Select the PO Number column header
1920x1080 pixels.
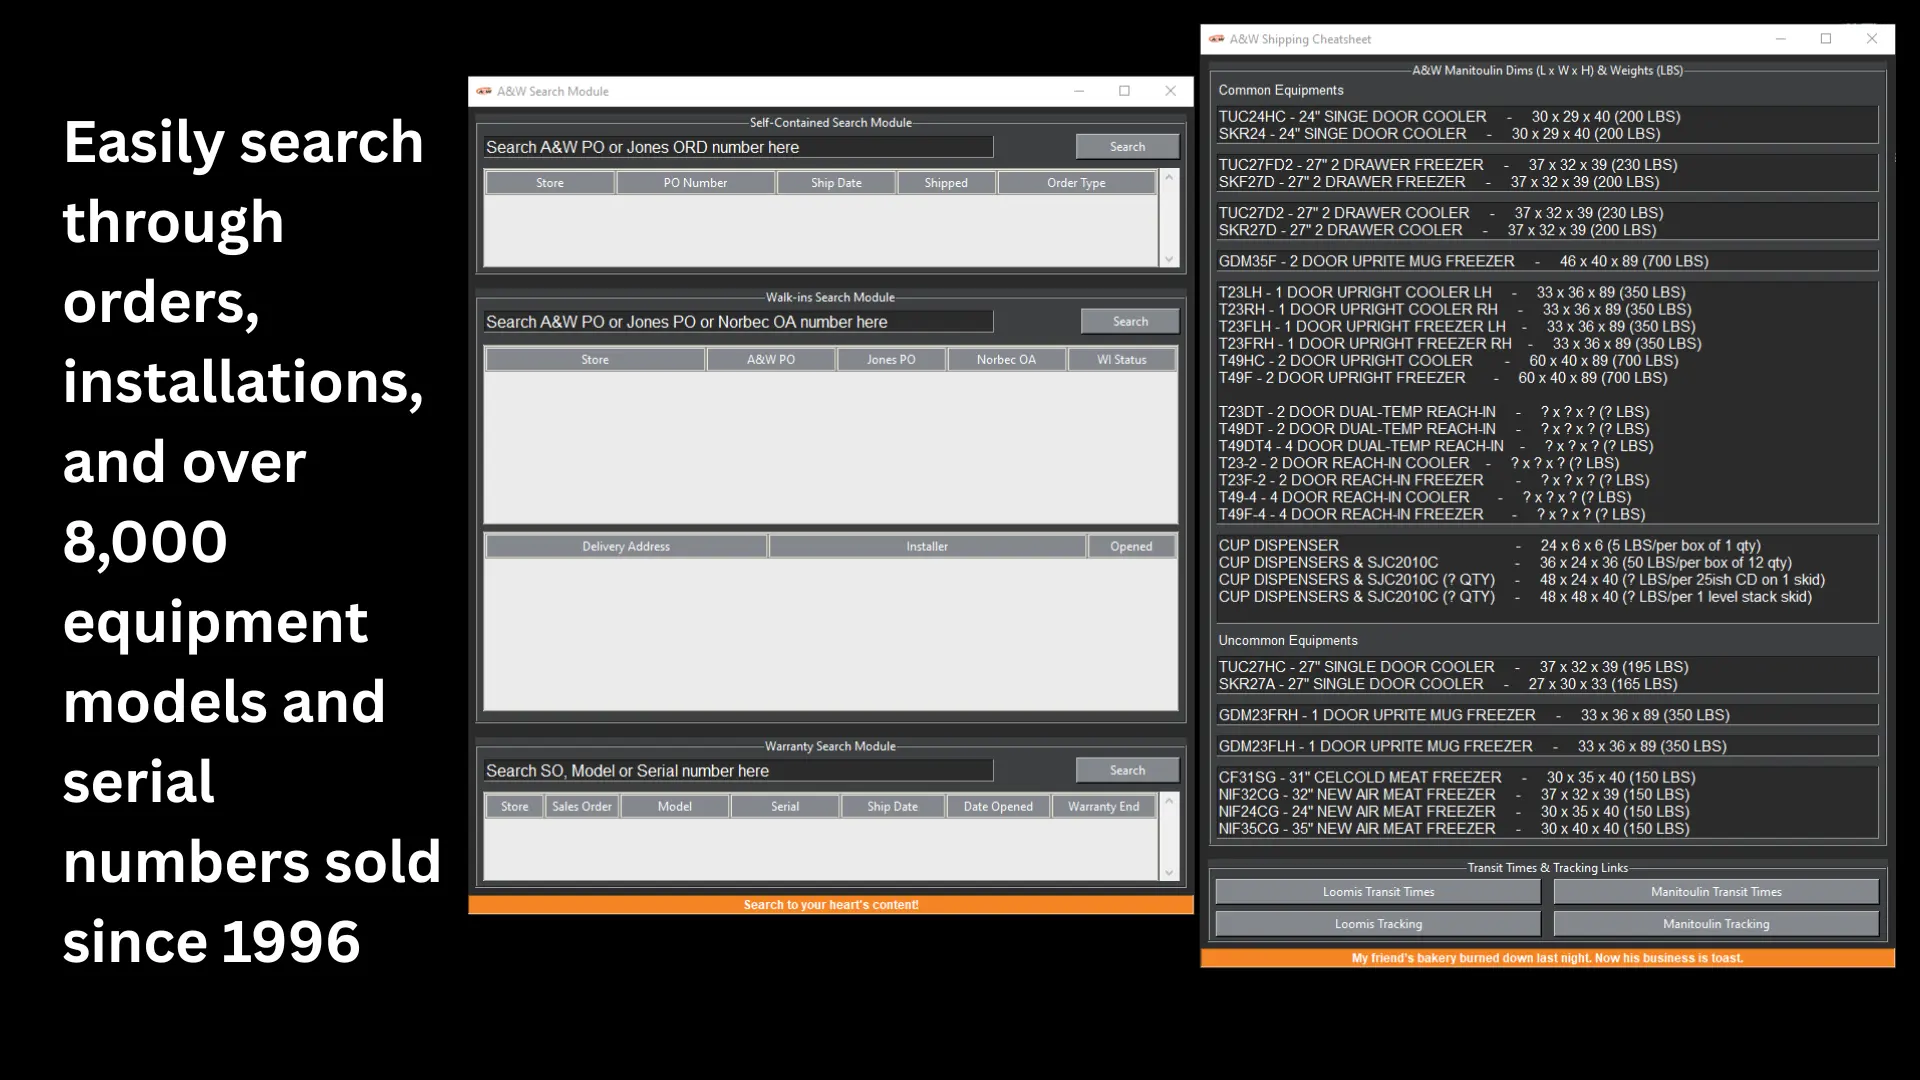click(695, 182)
